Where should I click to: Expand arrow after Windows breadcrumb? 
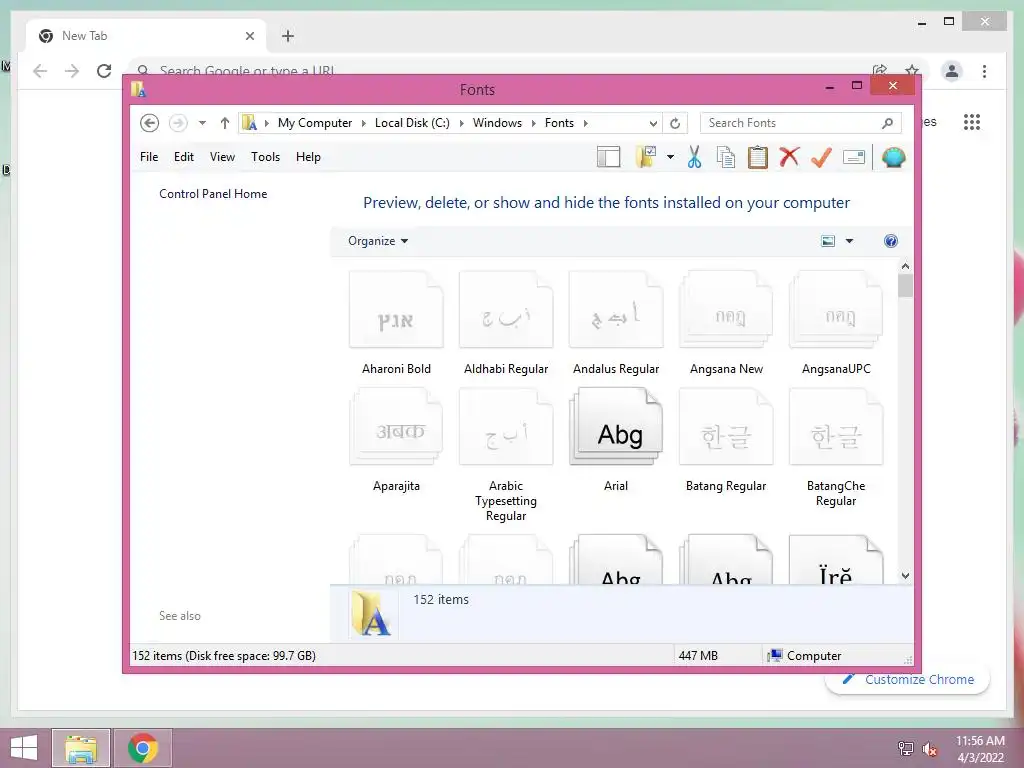point(534,123)
